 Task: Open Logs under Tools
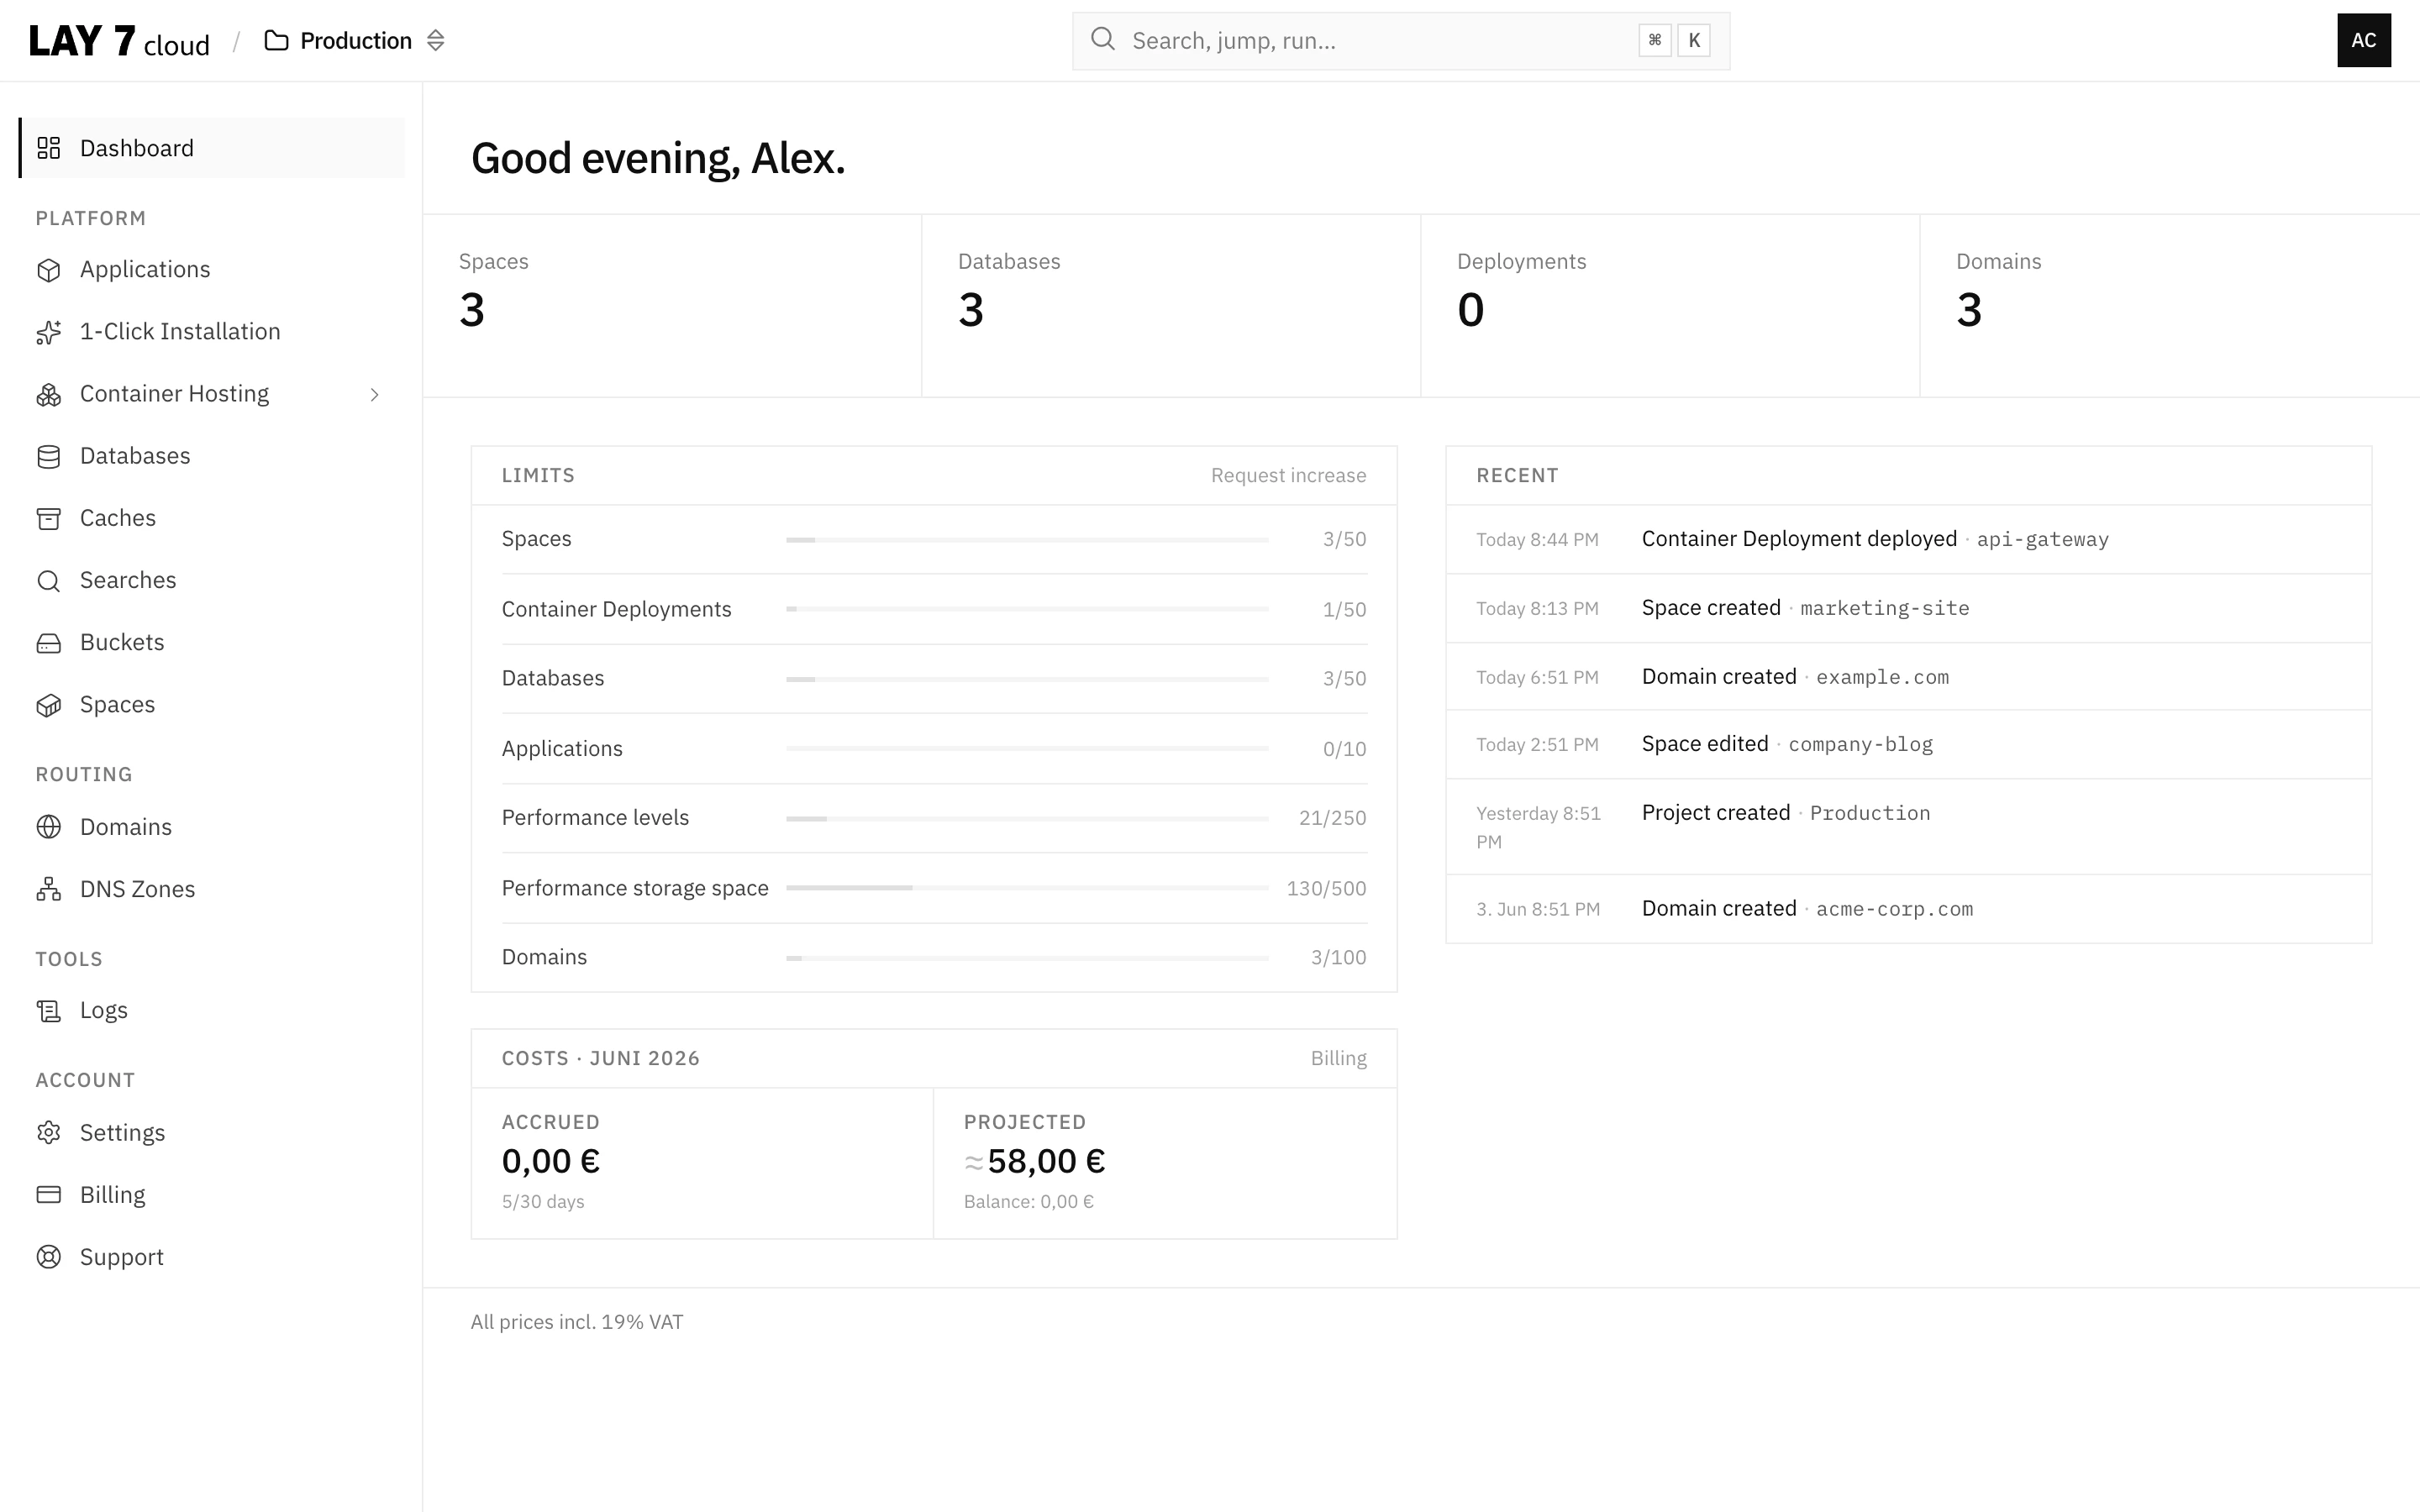point(211,1011)
